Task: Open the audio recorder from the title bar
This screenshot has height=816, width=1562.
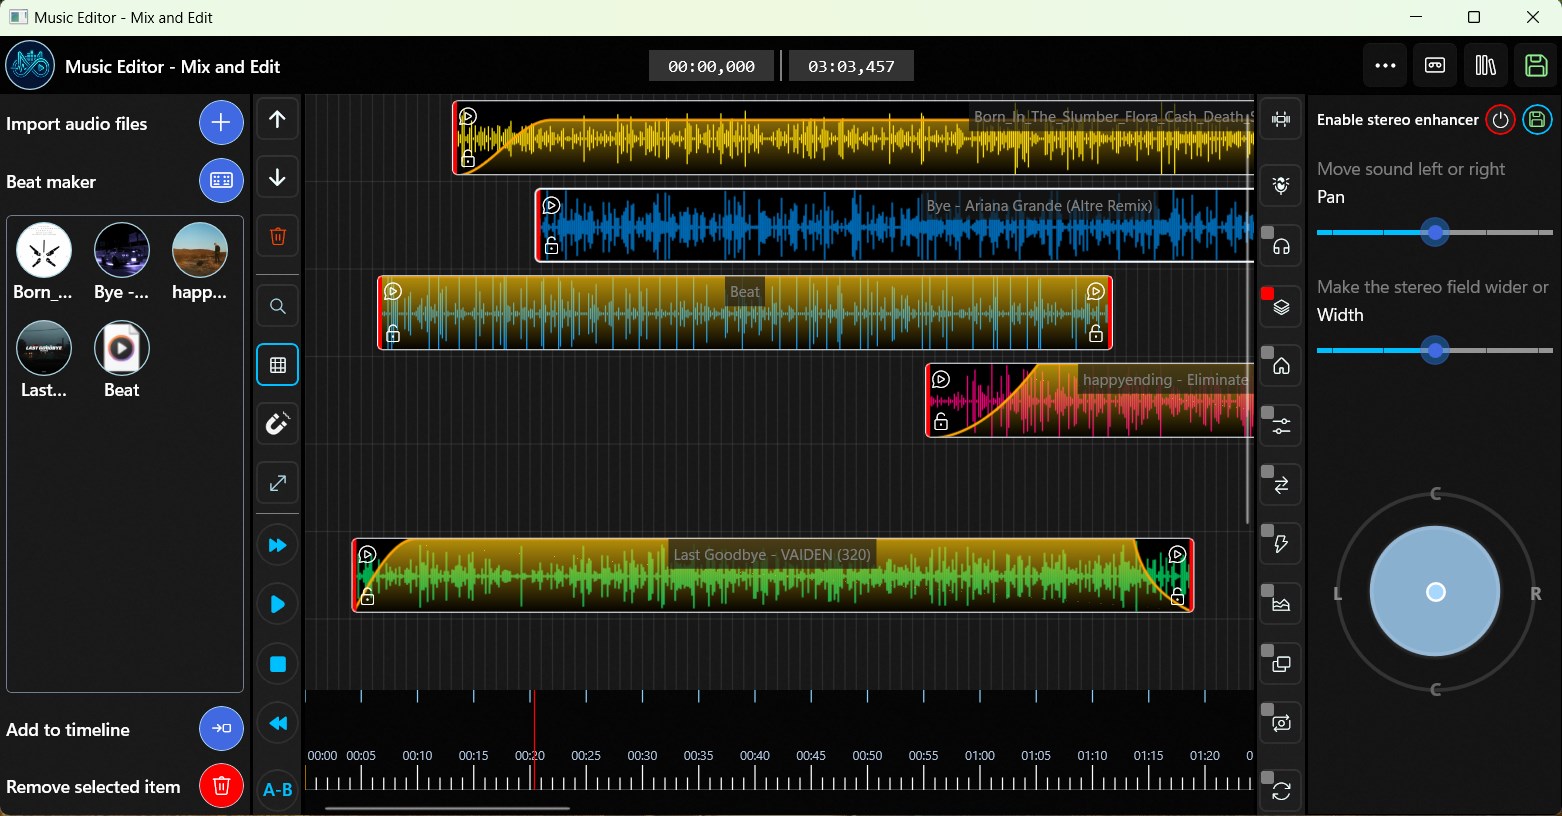Action: [1434, 65]
